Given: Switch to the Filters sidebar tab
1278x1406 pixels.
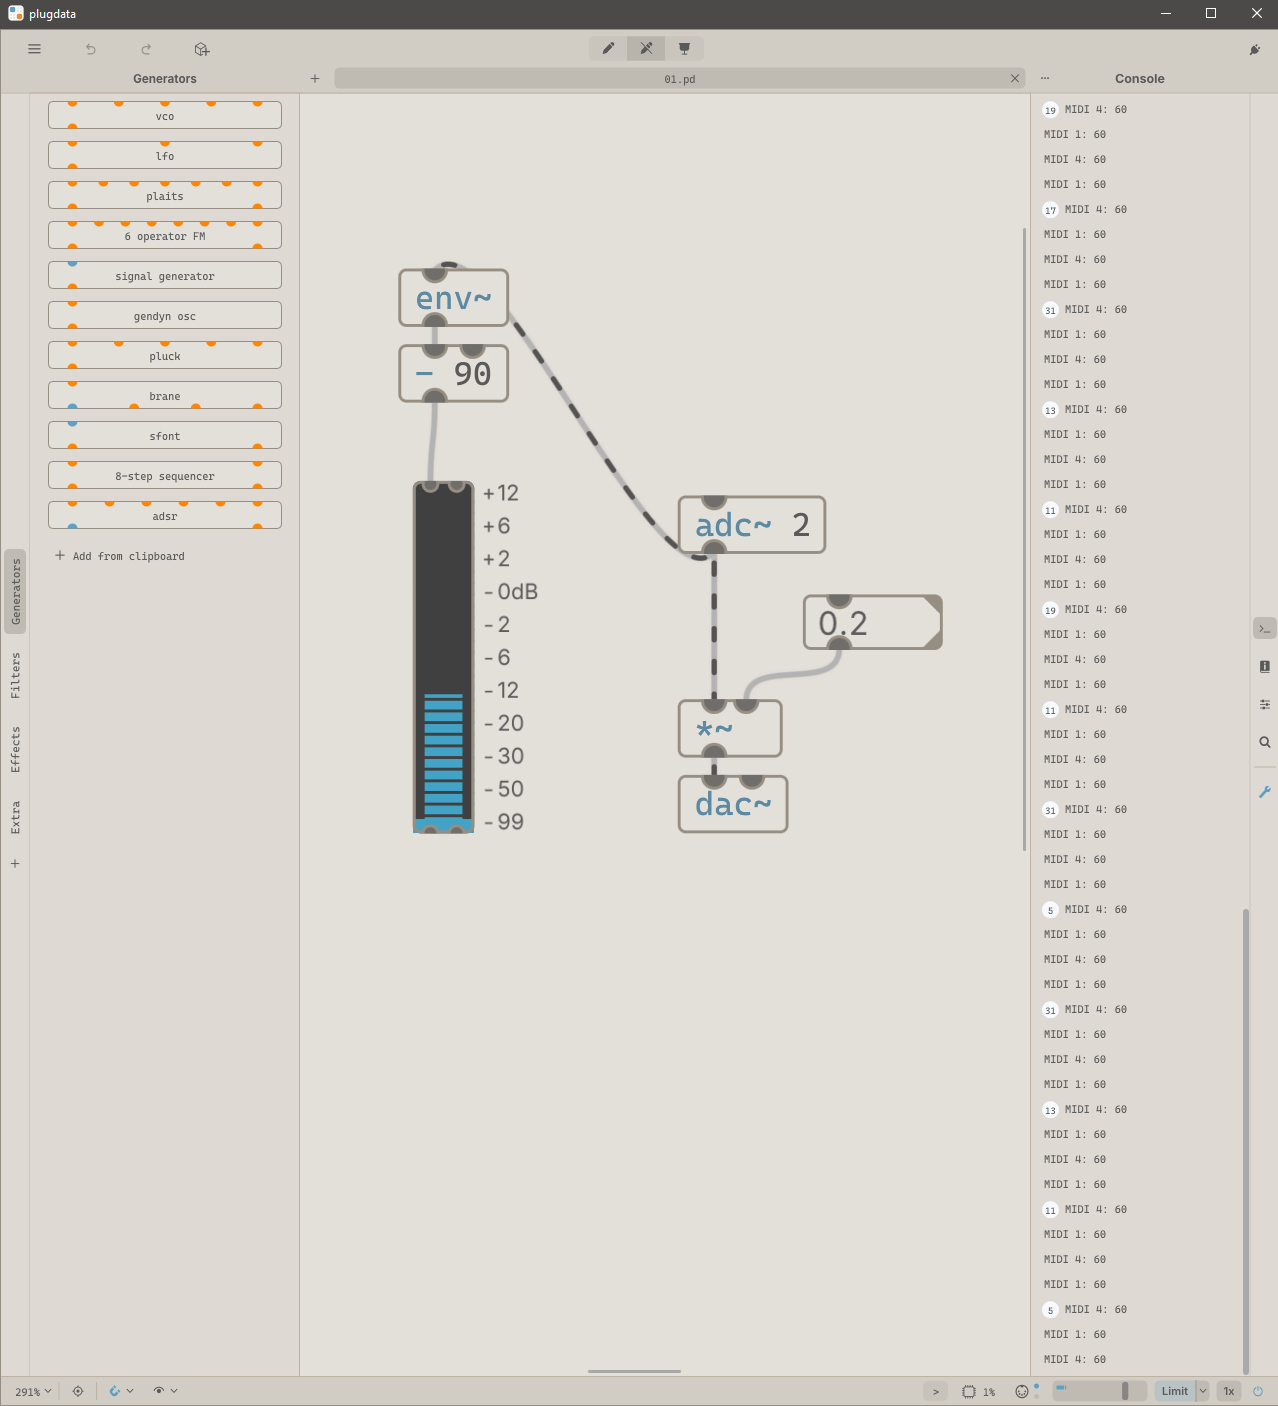Looking at the screenshot, I should [x=15, y=675].
